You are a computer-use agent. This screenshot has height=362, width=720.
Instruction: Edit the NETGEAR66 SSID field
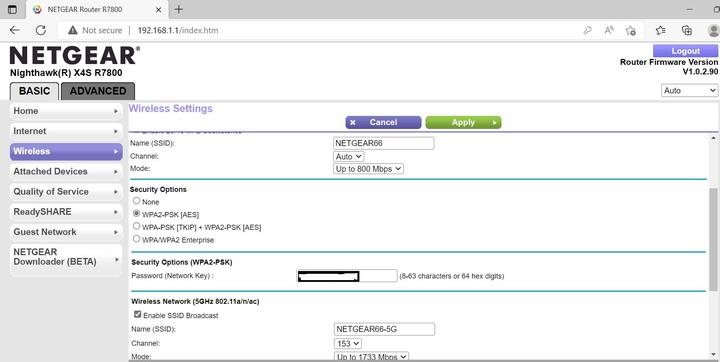[383, 143]
